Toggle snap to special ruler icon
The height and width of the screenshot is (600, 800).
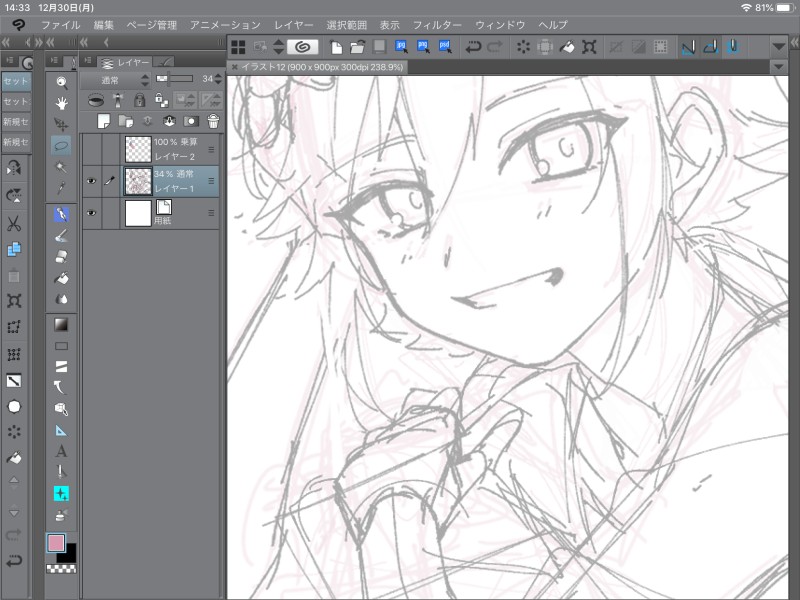point(711,47)
